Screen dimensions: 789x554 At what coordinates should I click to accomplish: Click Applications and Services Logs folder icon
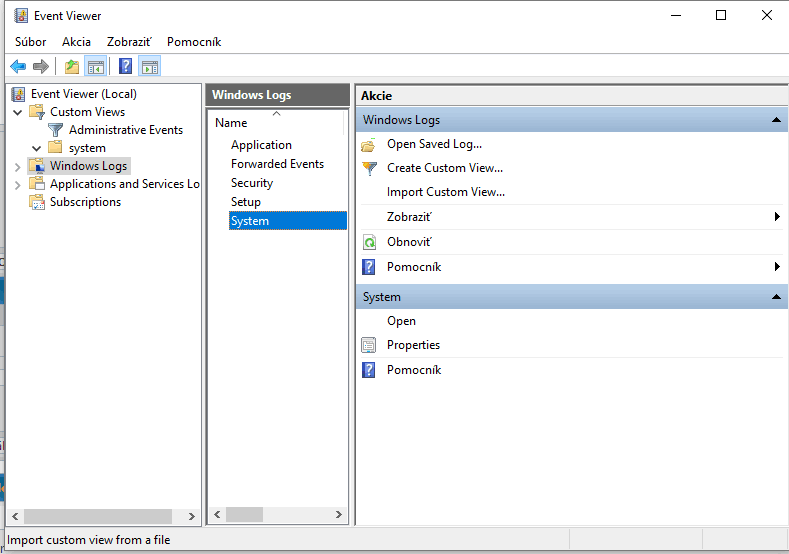[x=37, y=184]
